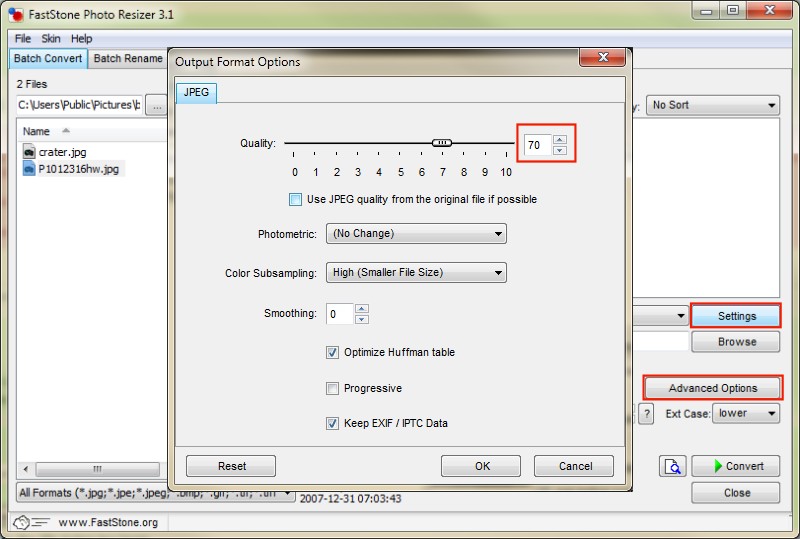Click the source folder path field
The image size is (800, 539).
[x=79, y=105]
